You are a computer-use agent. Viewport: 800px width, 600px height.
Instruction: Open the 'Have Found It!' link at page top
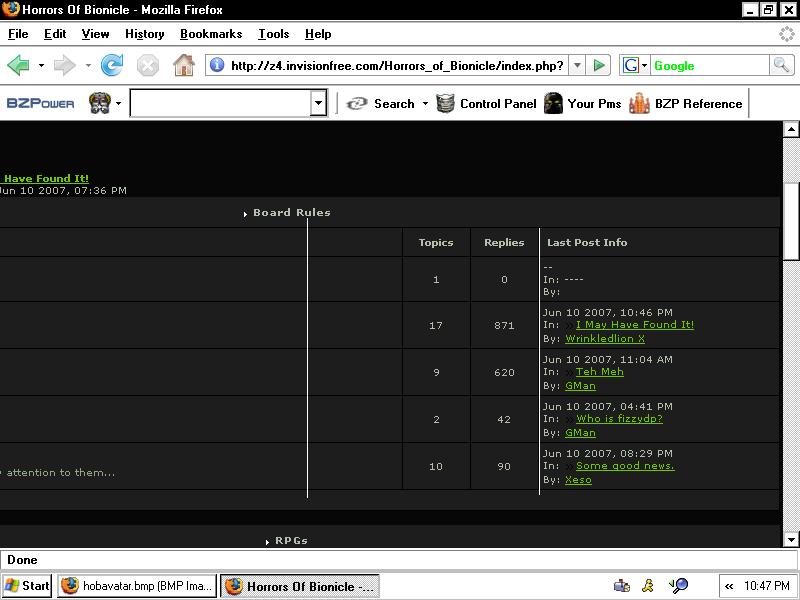[x=44, y=179]
